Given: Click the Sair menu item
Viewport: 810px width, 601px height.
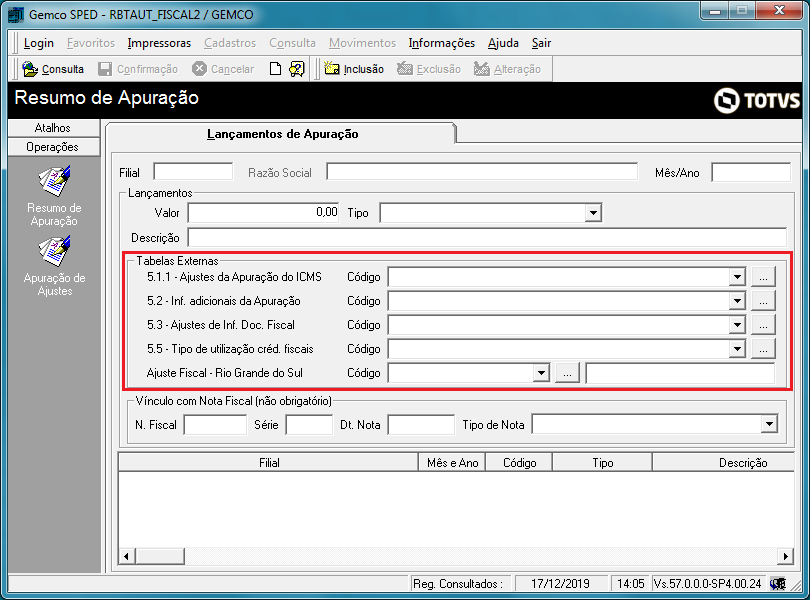Looking at the screenshot, I should pyautogui.click(x=541, y=43).
